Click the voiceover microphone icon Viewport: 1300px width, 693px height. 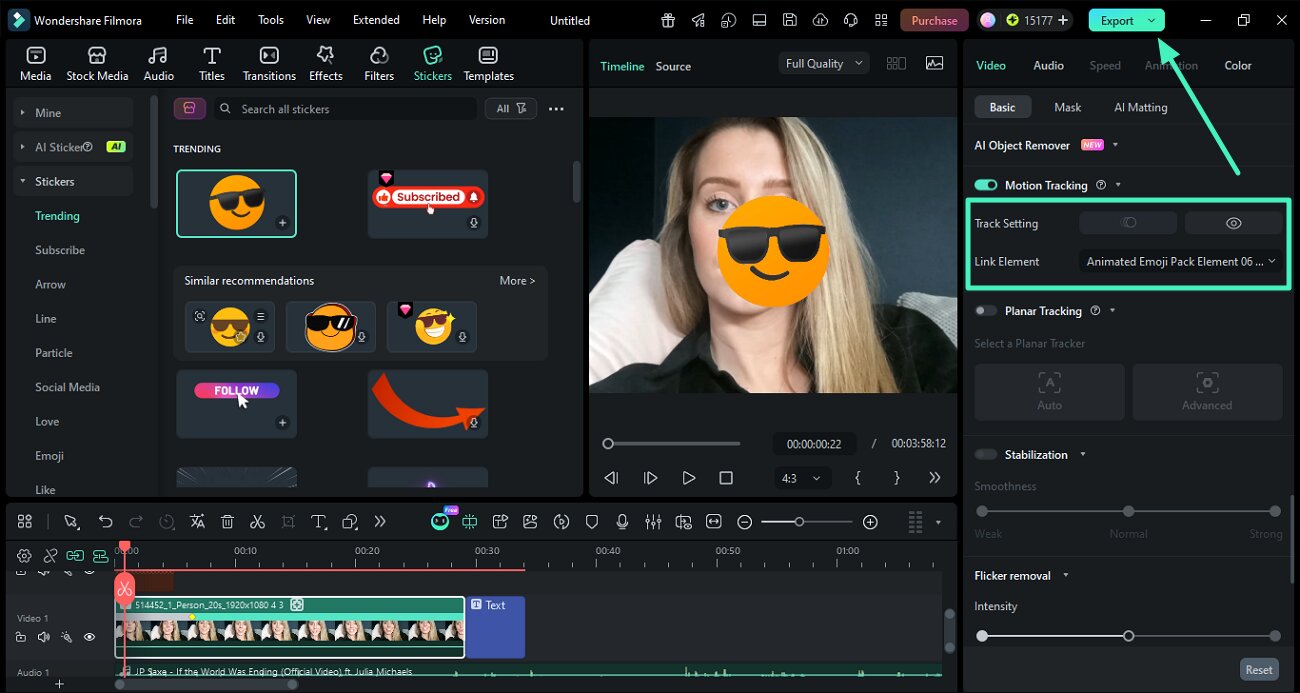tap(622, 521)
